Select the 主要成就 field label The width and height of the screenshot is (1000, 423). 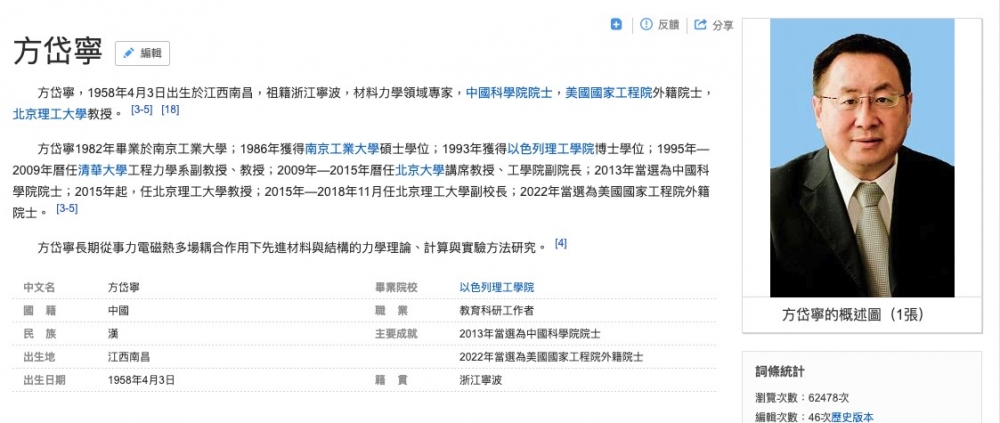click(x=396, y=334)
